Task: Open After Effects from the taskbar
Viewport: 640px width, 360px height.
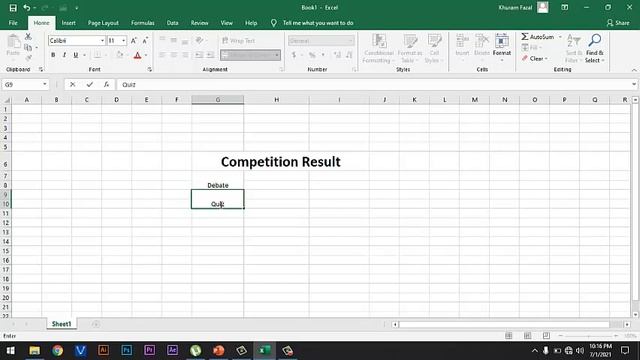Action: 172,350
